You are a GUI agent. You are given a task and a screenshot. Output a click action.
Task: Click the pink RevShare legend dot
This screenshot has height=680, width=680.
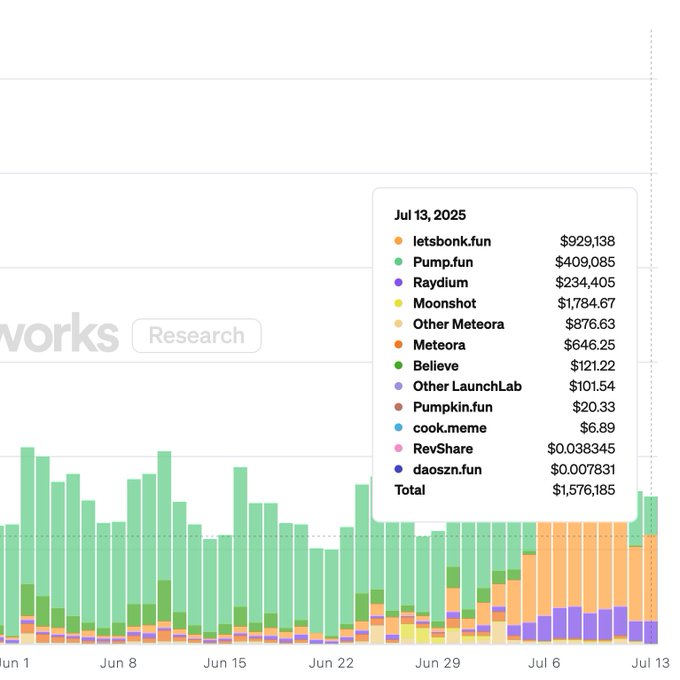point(398,449)
